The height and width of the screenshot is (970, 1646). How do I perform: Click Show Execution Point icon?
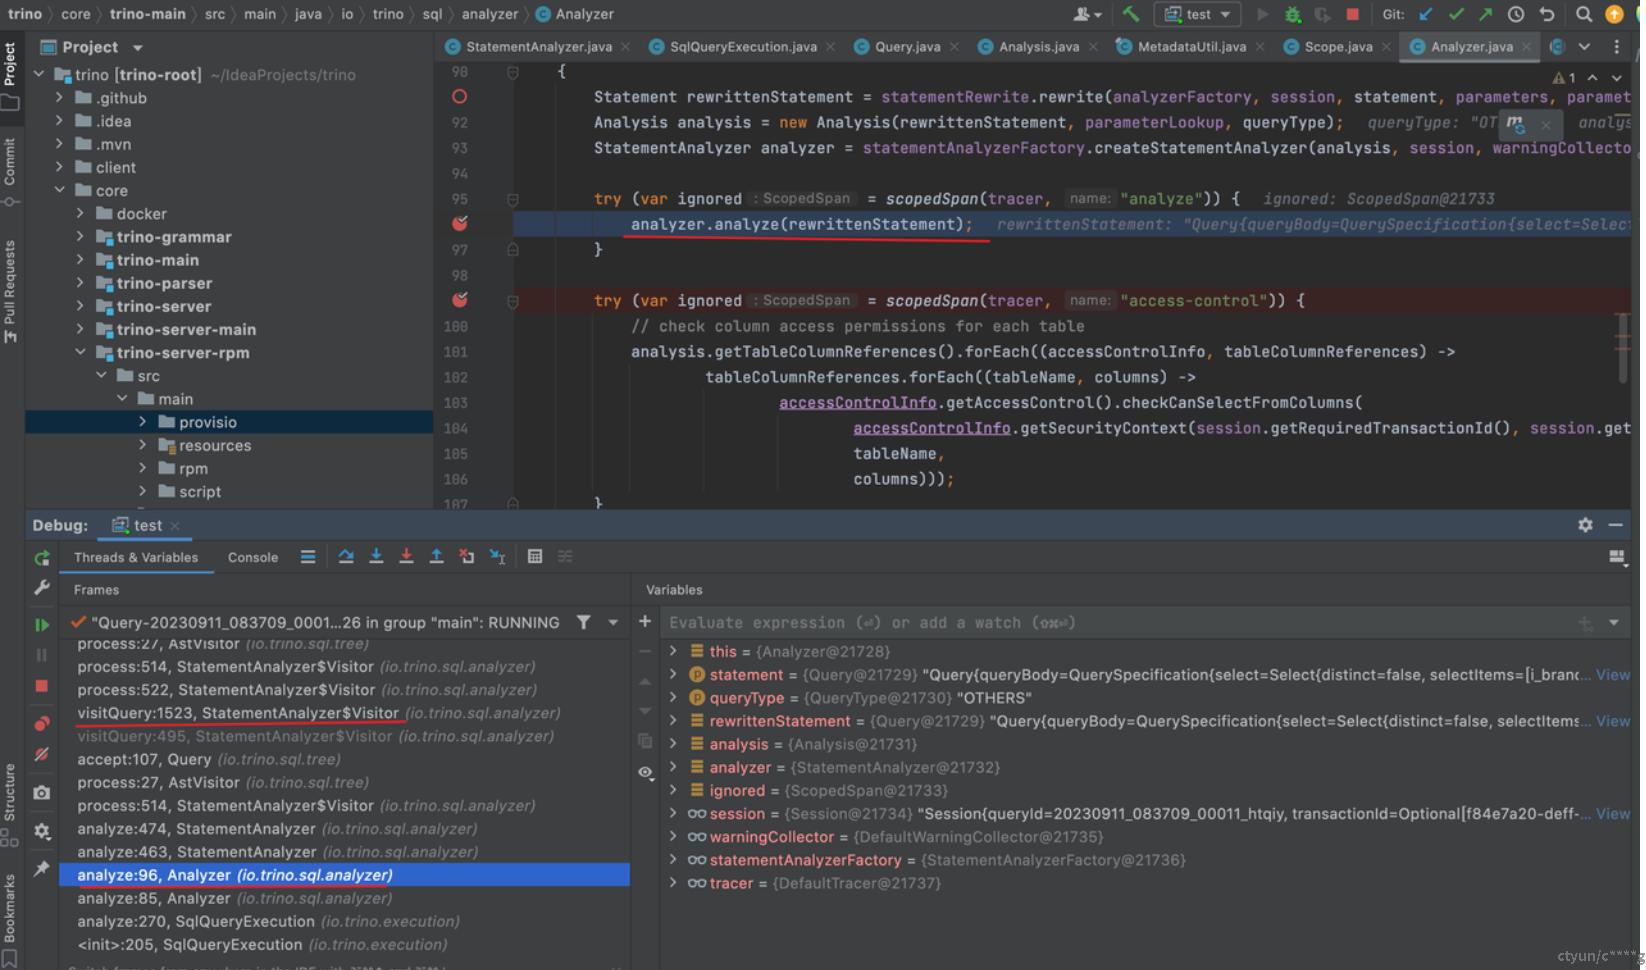coord(307,556)
